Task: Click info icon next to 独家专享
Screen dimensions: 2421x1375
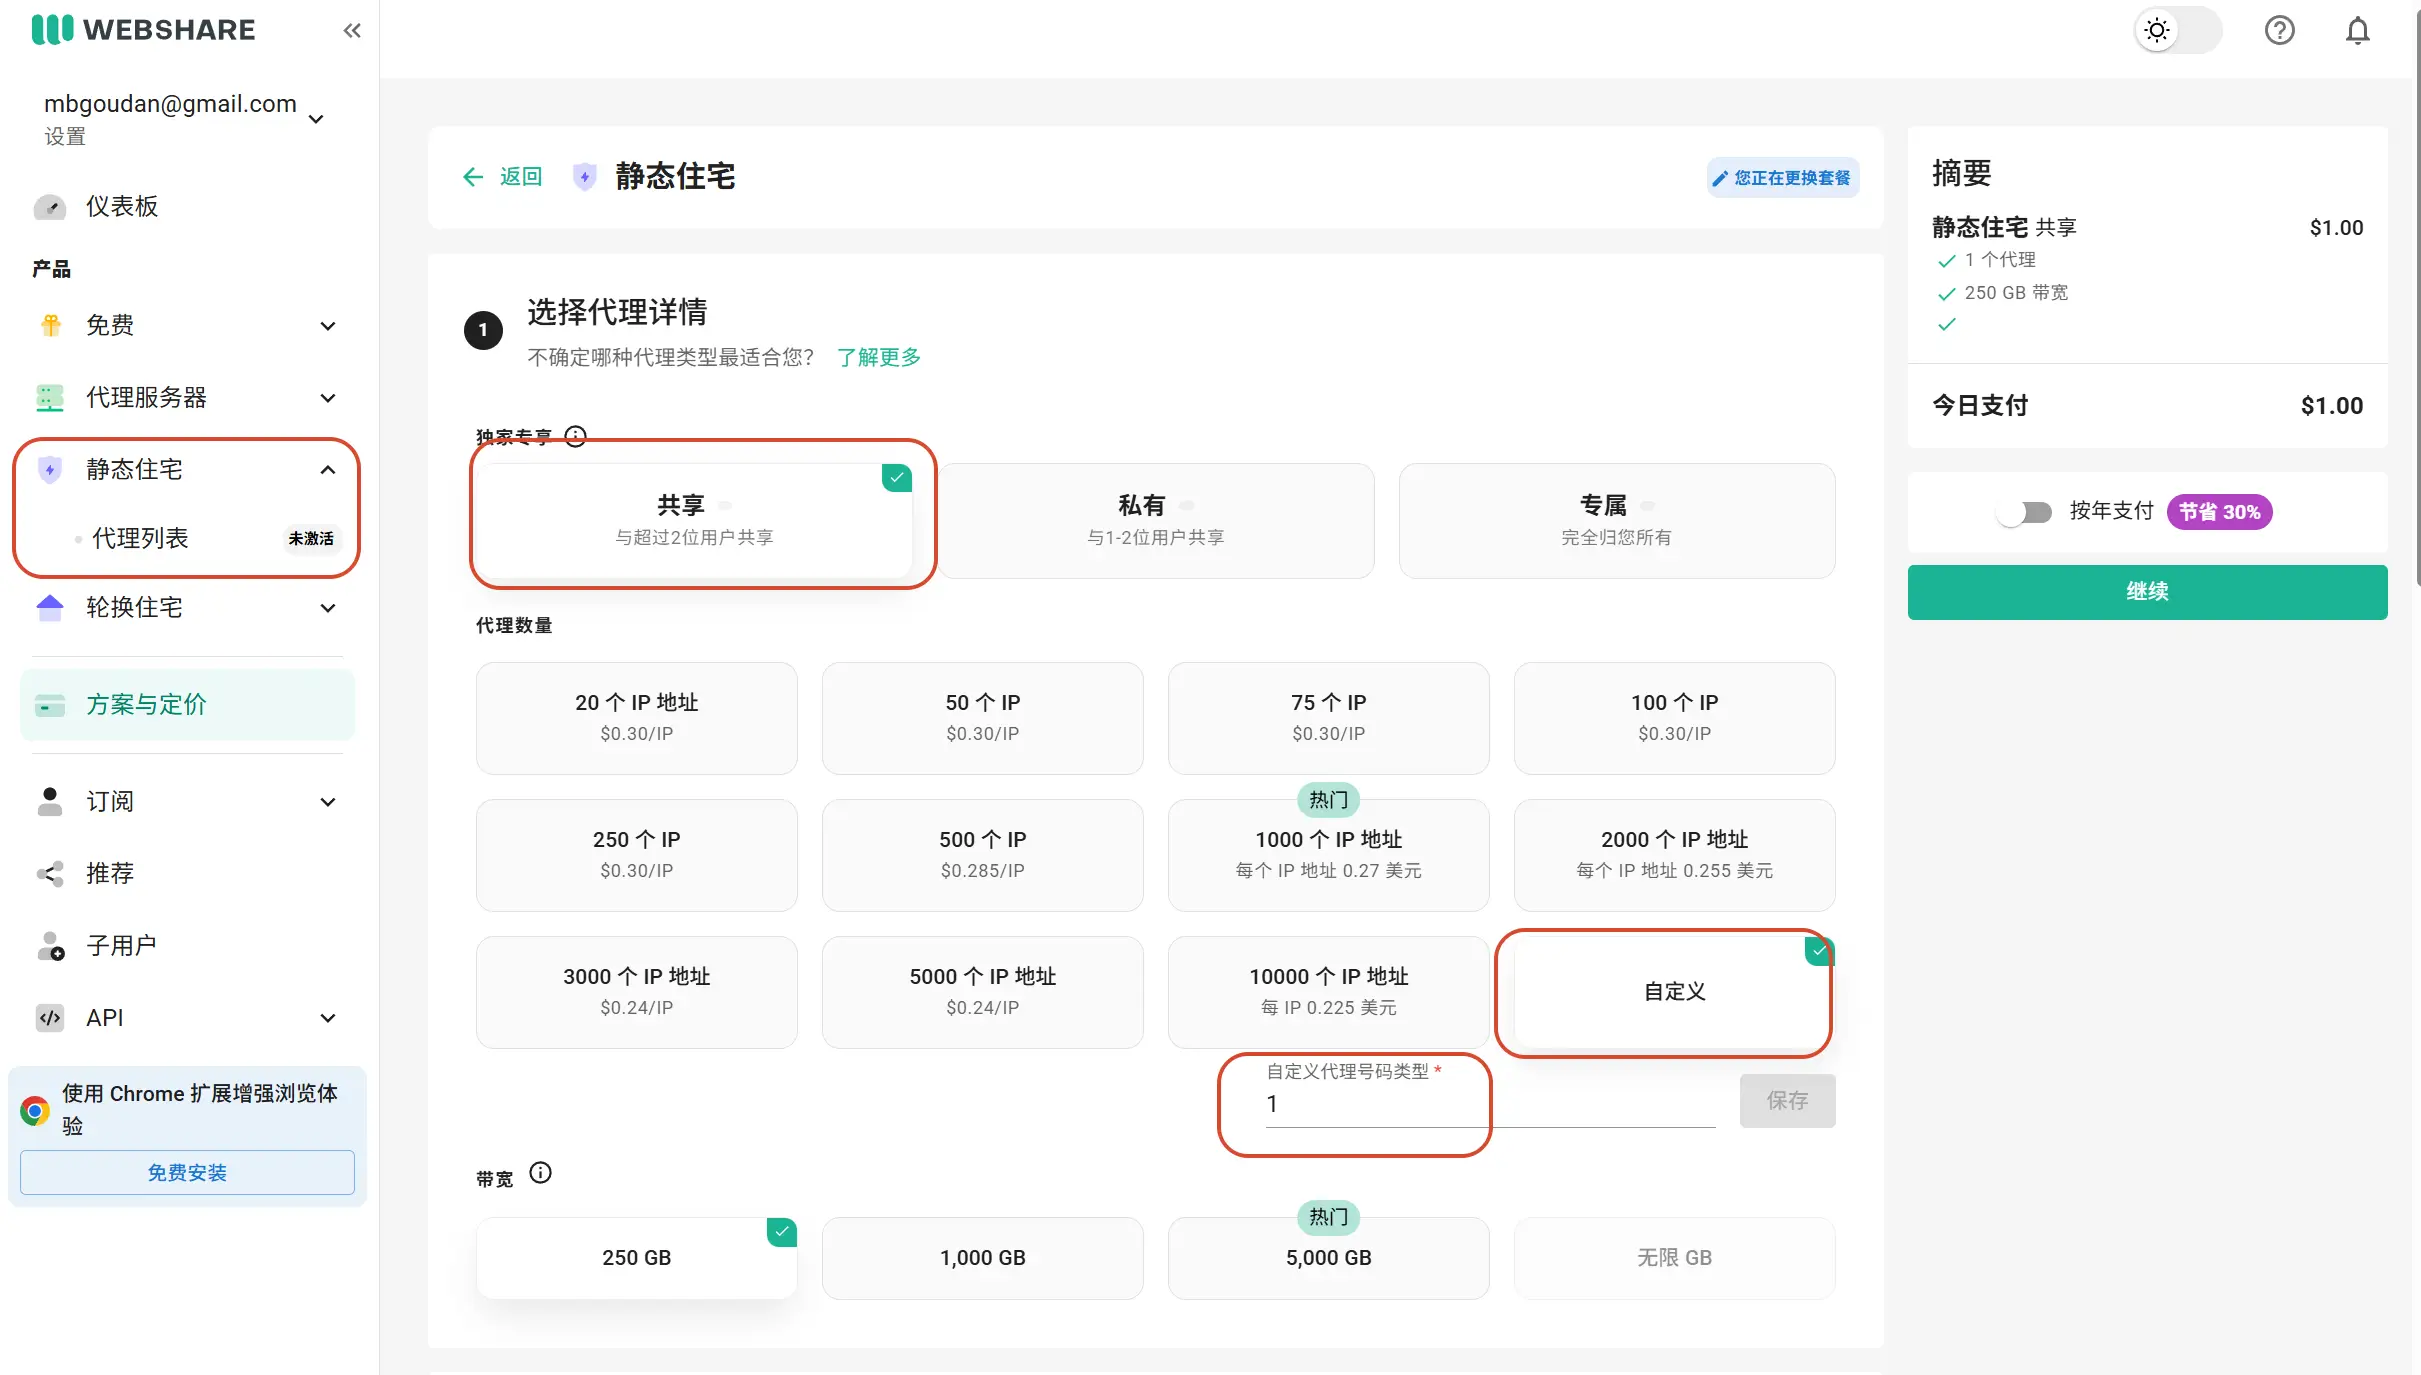Action: [x=575, y=436]
